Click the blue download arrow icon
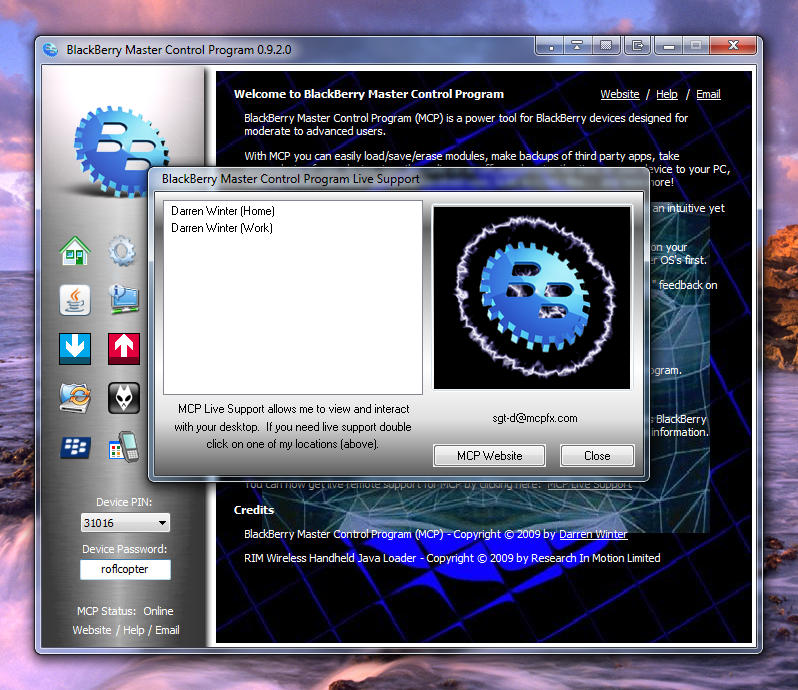 click(x=75, y=348)
